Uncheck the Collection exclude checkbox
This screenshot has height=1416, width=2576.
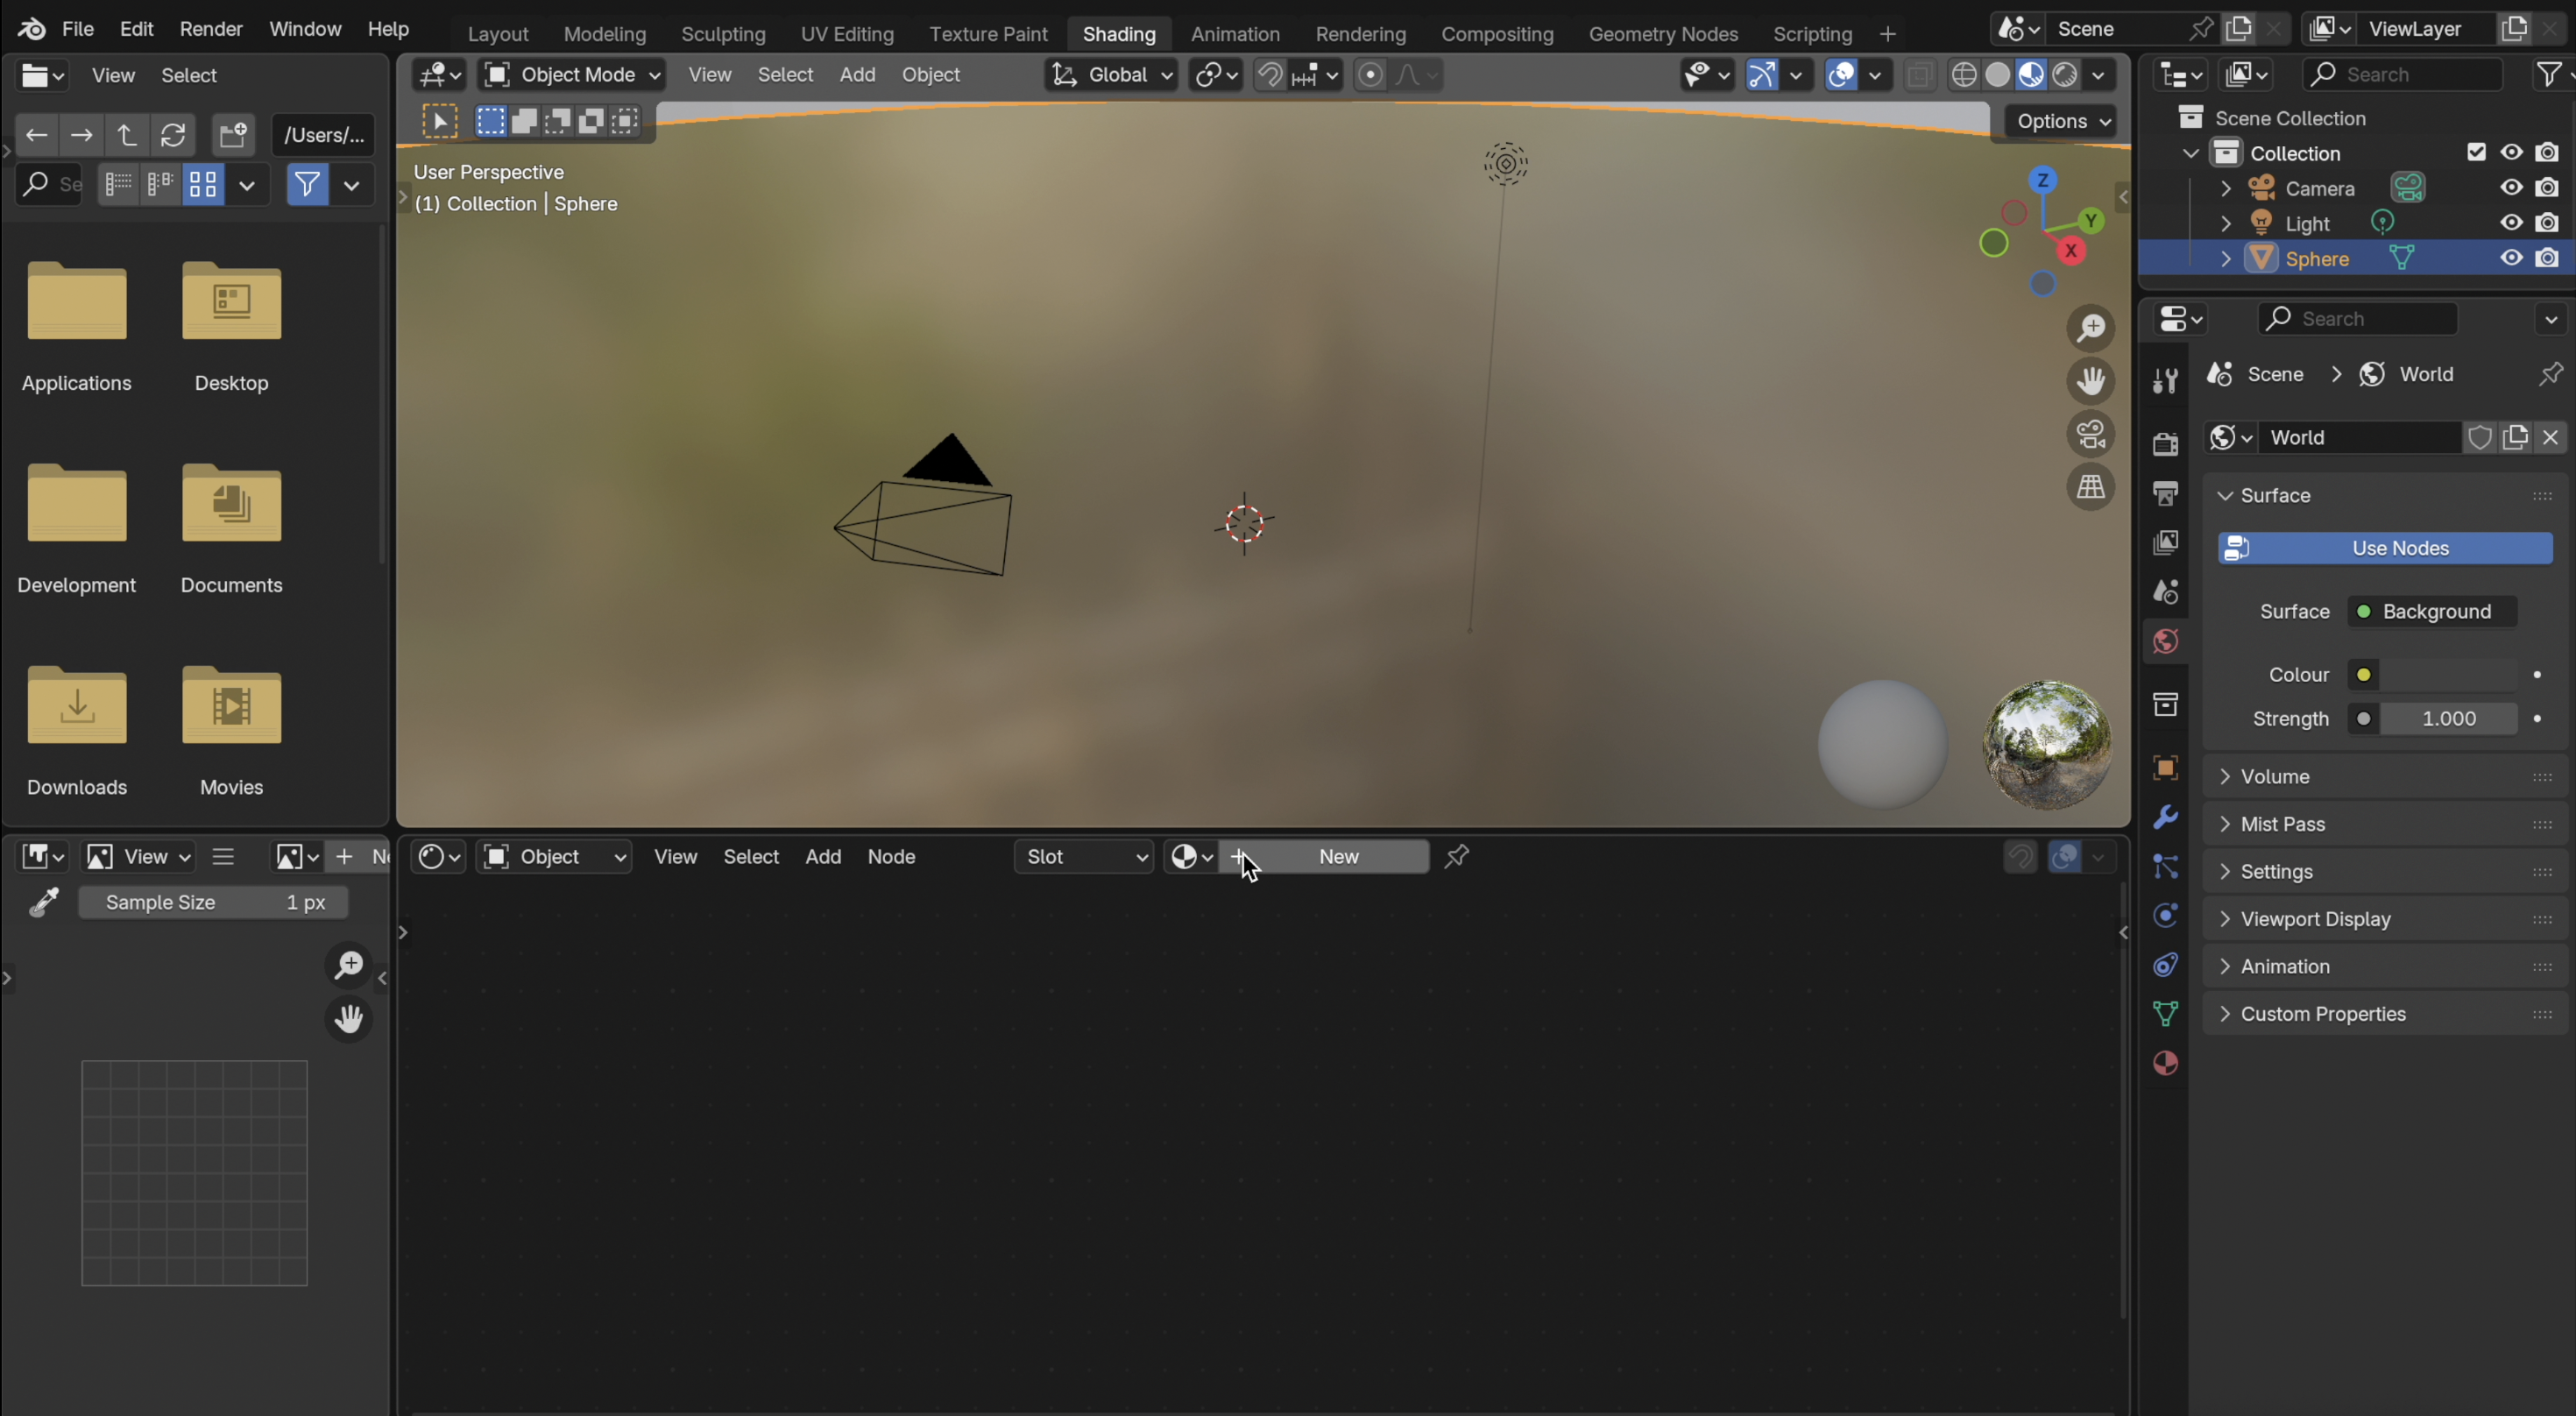tap(2476, 152)
